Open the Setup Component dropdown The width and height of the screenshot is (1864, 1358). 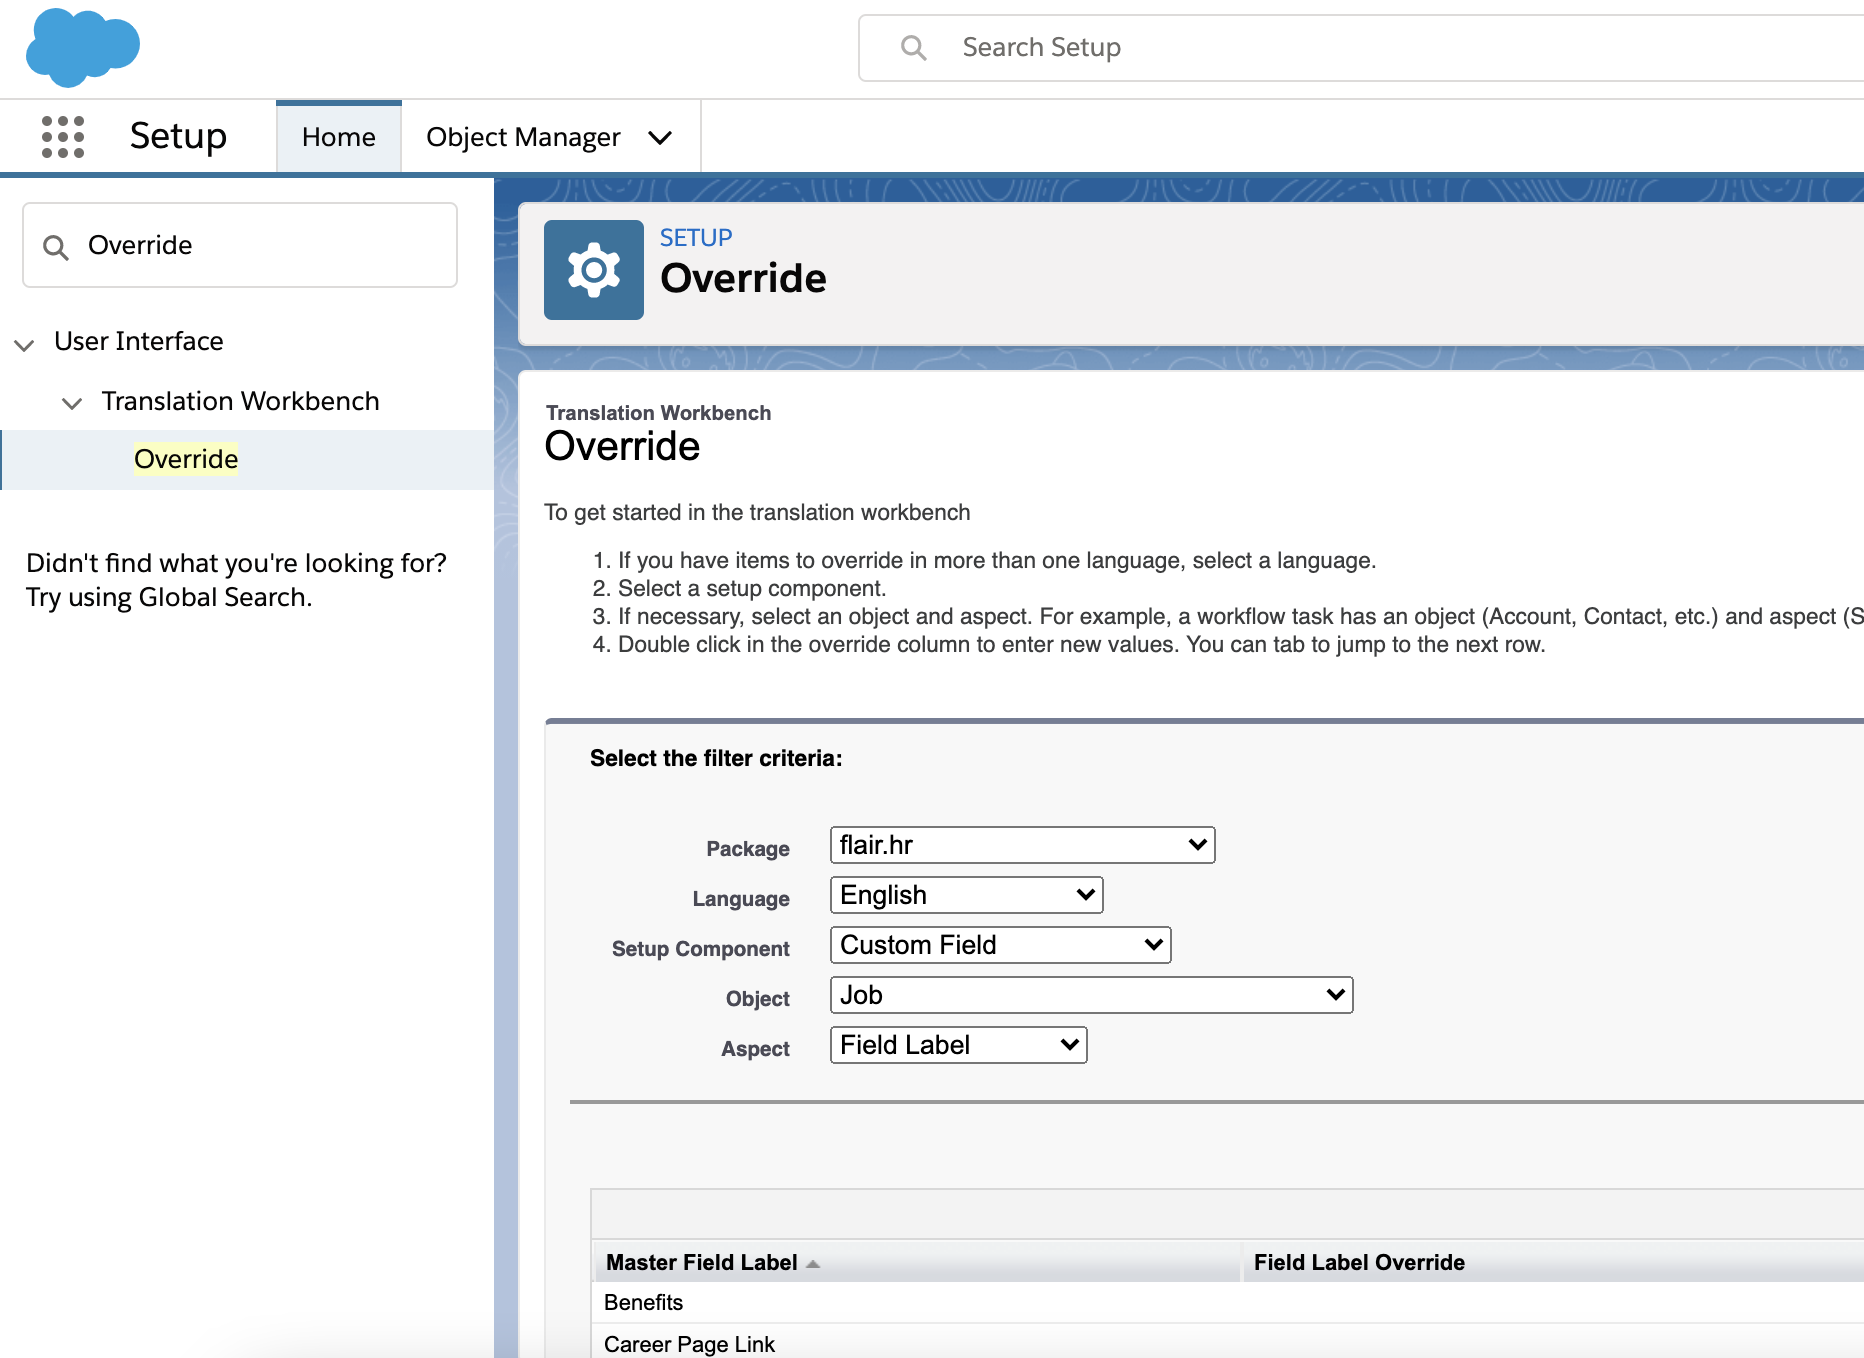pos(1000,945)
